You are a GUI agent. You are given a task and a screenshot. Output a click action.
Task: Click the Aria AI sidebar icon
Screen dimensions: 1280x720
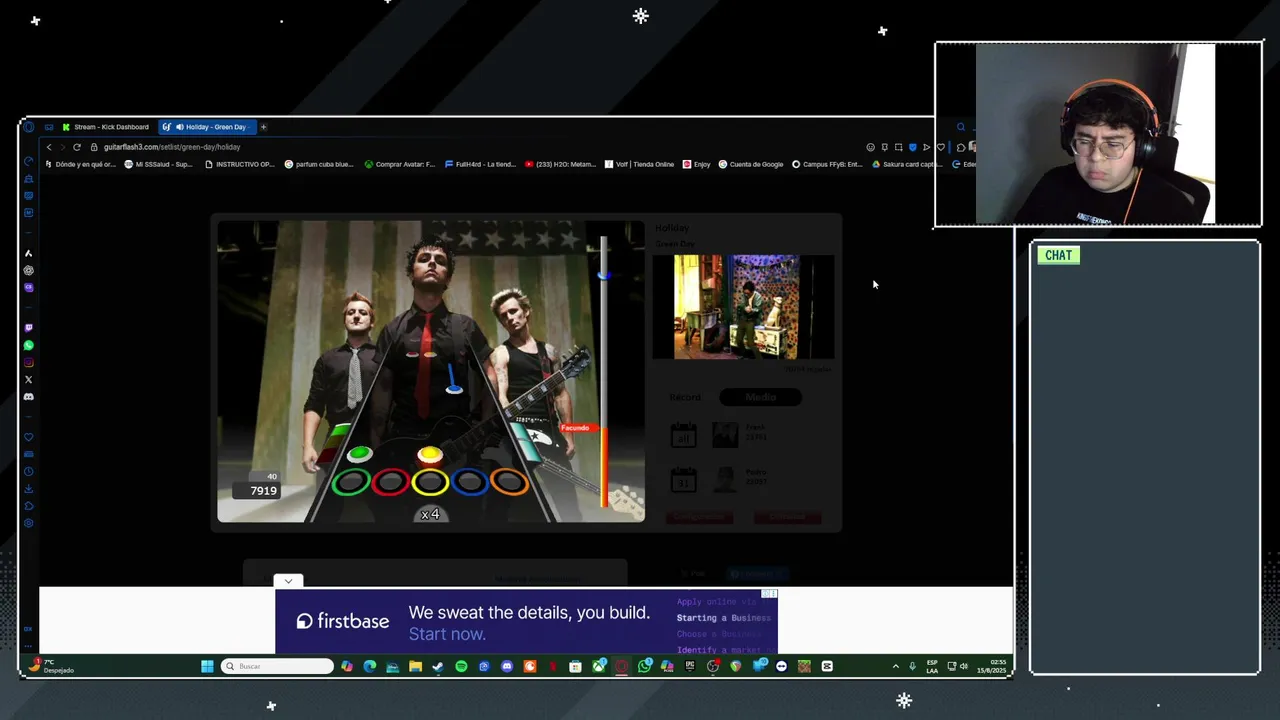click(x=28, y=253)
